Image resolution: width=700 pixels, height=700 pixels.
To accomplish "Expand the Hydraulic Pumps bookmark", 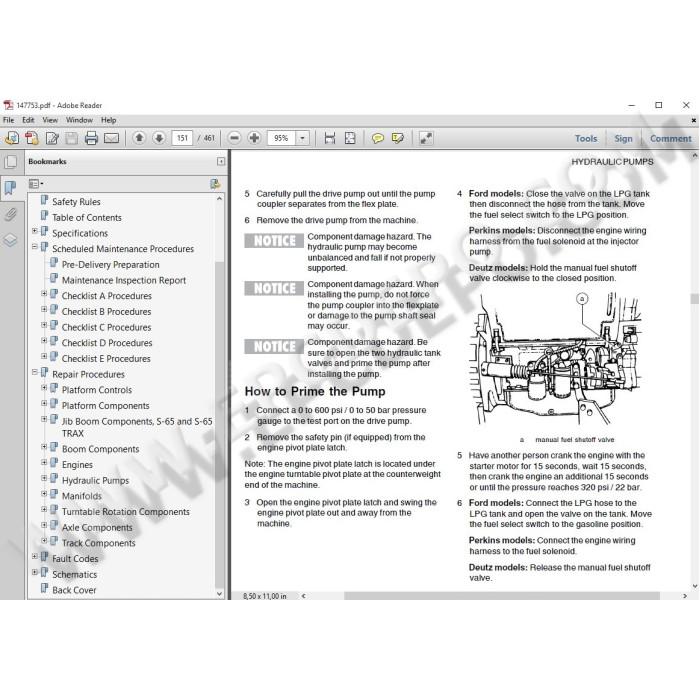I will click(44, 478).
